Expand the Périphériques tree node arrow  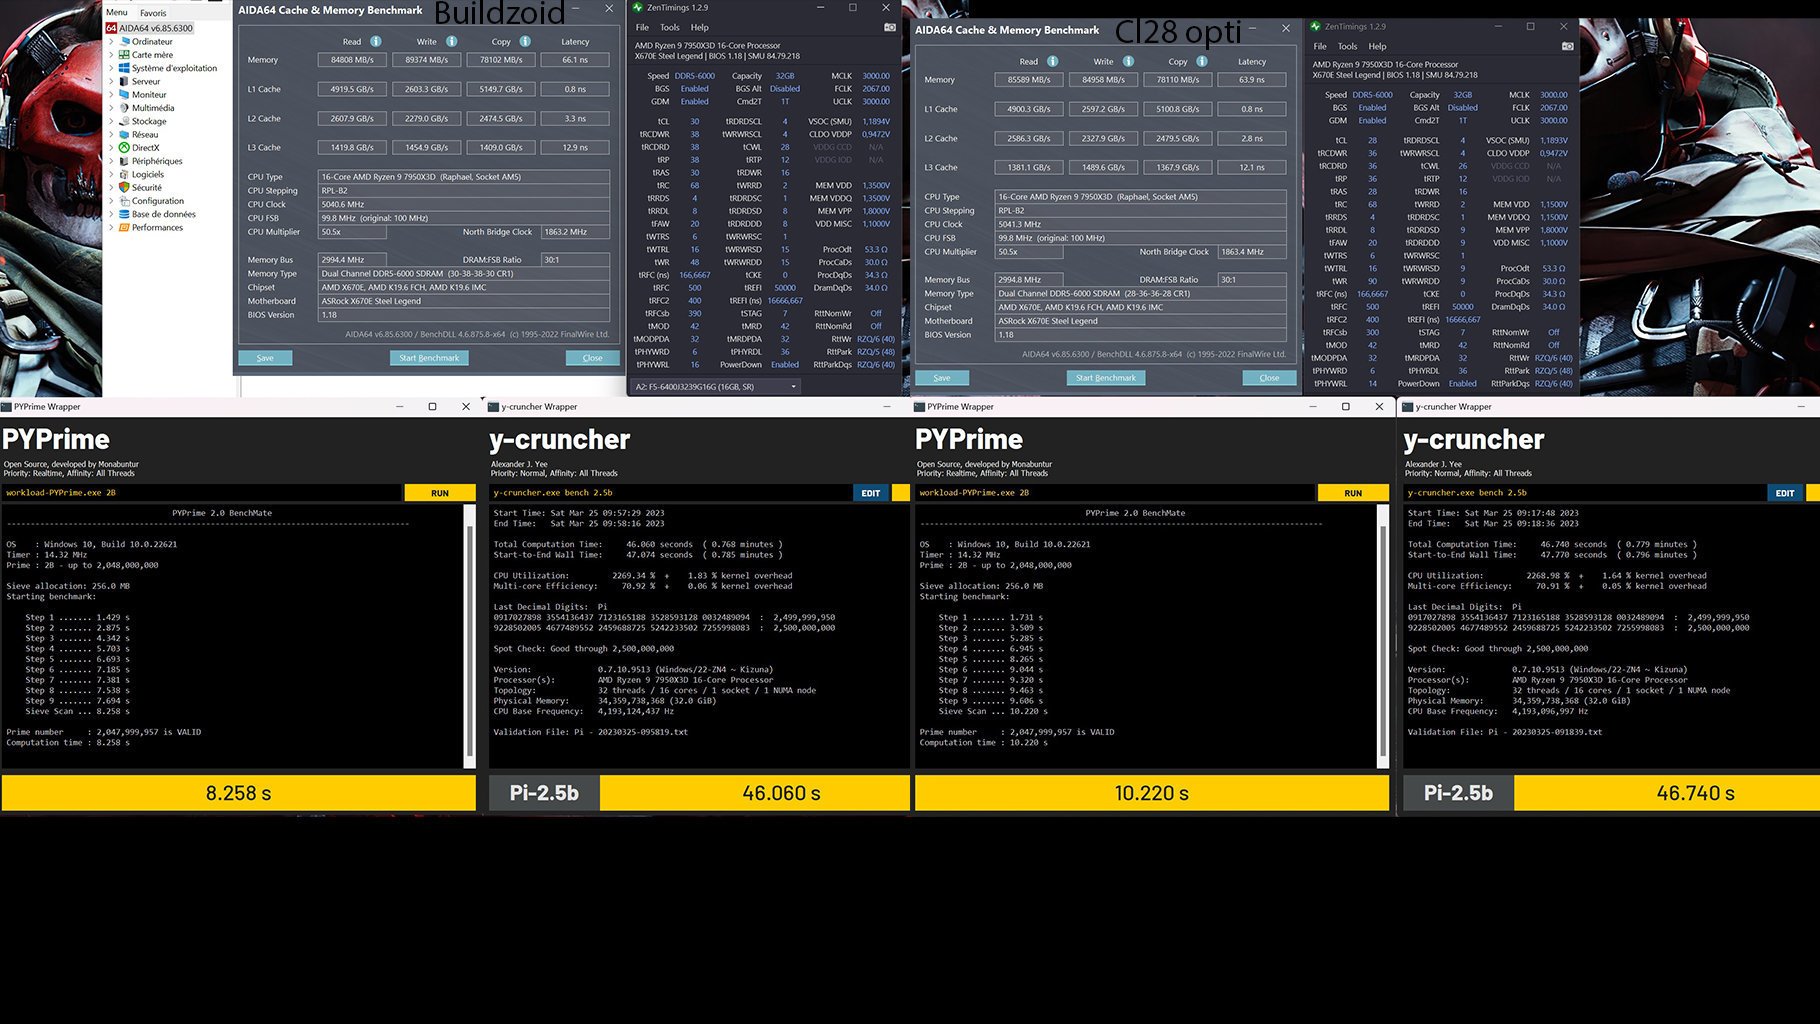click(x=111, y=161)
